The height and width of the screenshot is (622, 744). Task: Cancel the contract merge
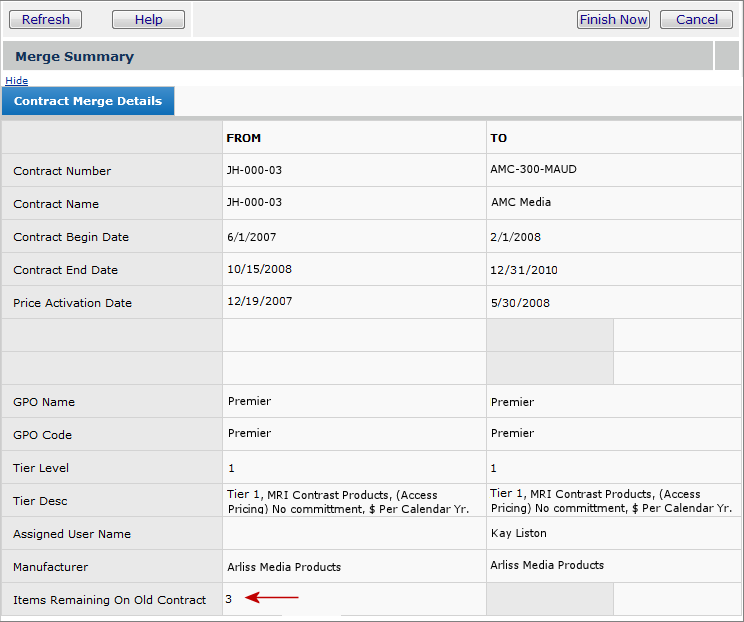pos(696,19)
